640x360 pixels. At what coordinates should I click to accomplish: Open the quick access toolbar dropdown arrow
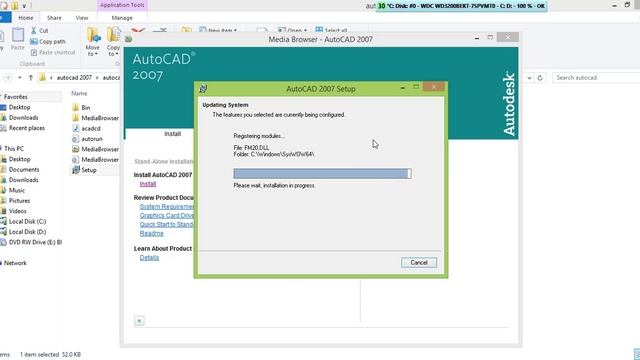24,6
